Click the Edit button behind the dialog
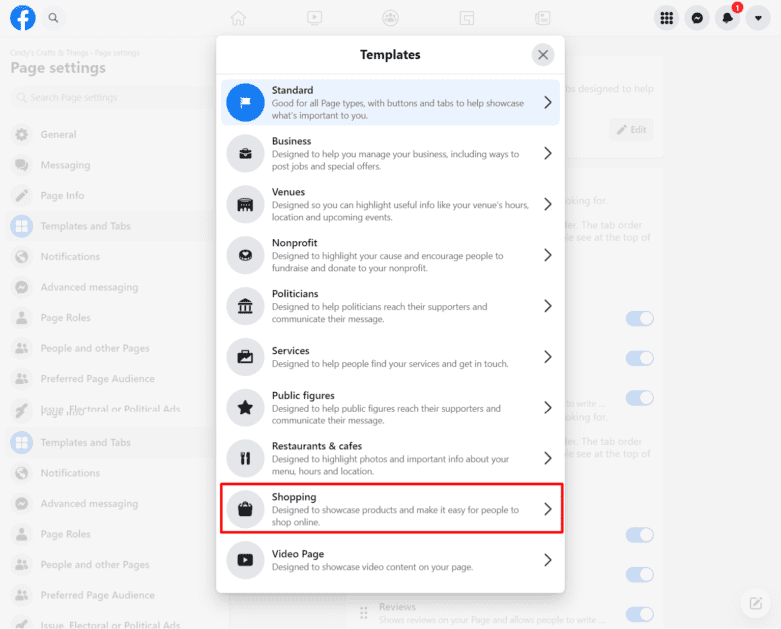 [632, 129]
